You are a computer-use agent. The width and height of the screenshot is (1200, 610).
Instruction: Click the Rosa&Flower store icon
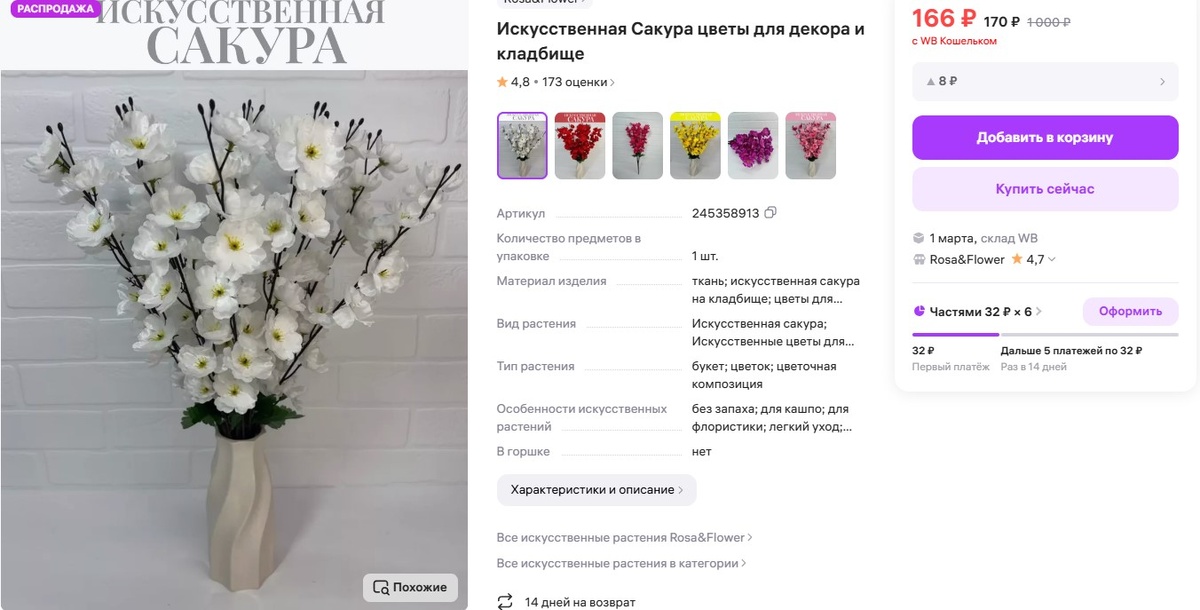point(919,260)
